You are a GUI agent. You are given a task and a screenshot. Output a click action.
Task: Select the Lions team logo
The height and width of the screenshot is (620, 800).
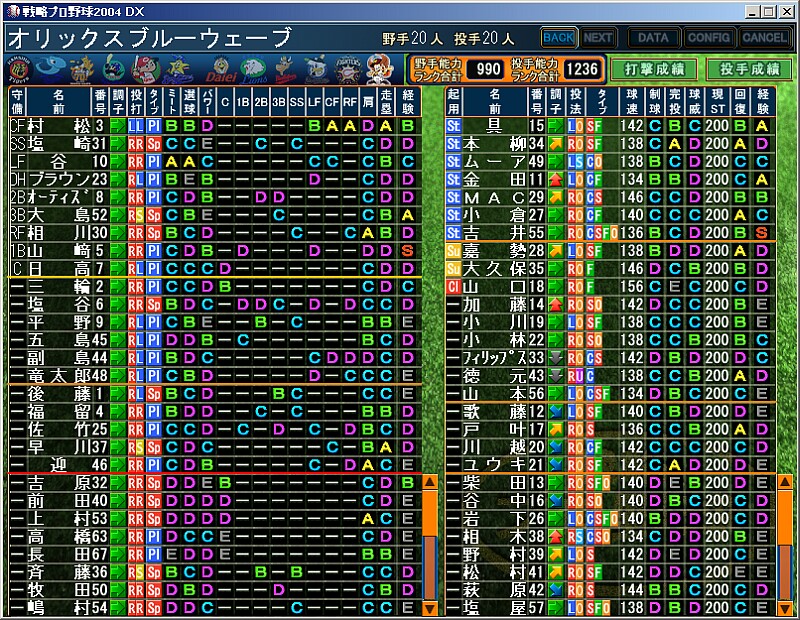[254, 69]
